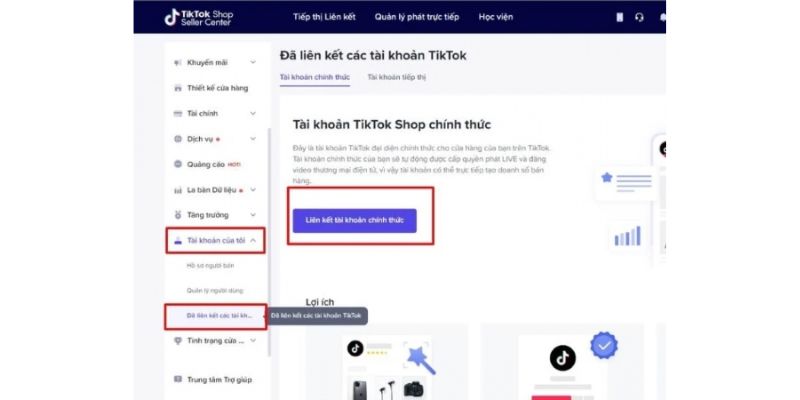This screenshot has width=800, height=400.
Task: Click the Tài chính card icon
Action: [x=178, y=113]
